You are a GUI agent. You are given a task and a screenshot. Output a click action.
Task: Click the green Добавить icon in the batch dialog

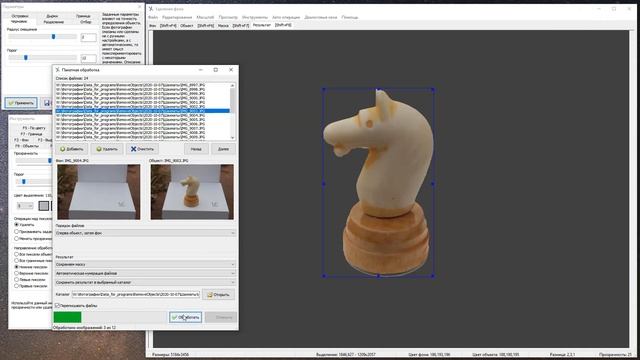tap(62, 149)
